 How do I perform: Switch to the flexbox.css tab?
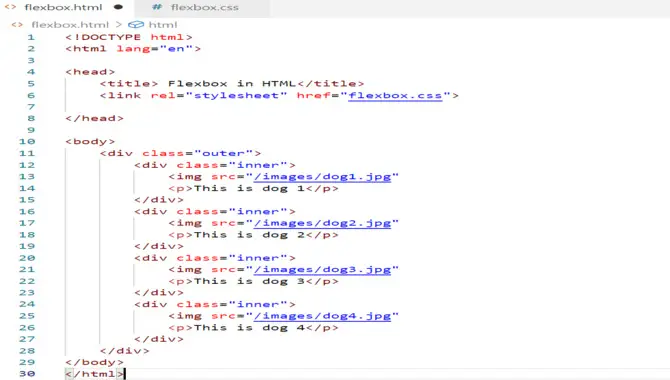(202, 8)
